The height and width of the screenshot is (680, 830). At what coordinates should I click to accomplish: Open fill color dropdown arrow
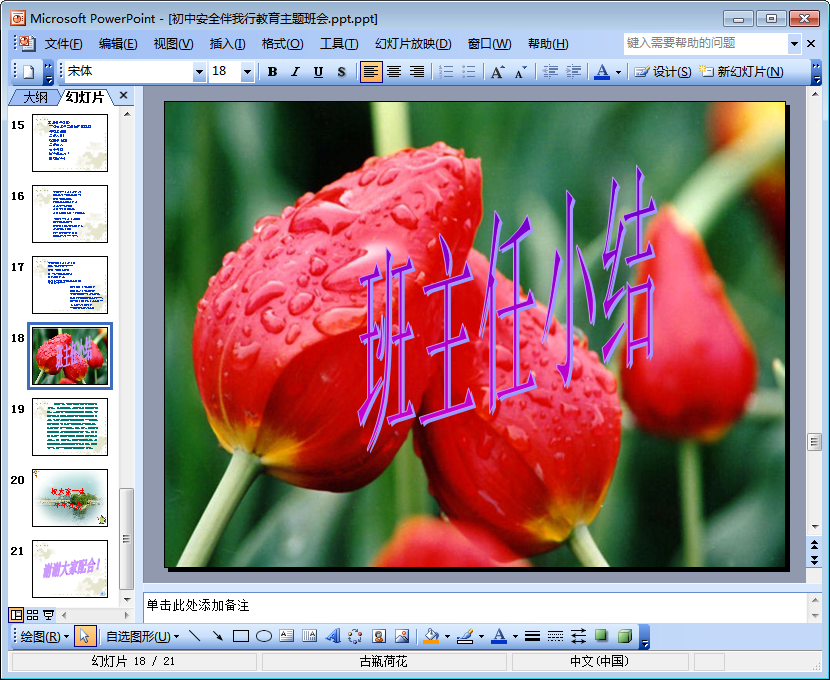pyautogui.click(x=447, y=637)
